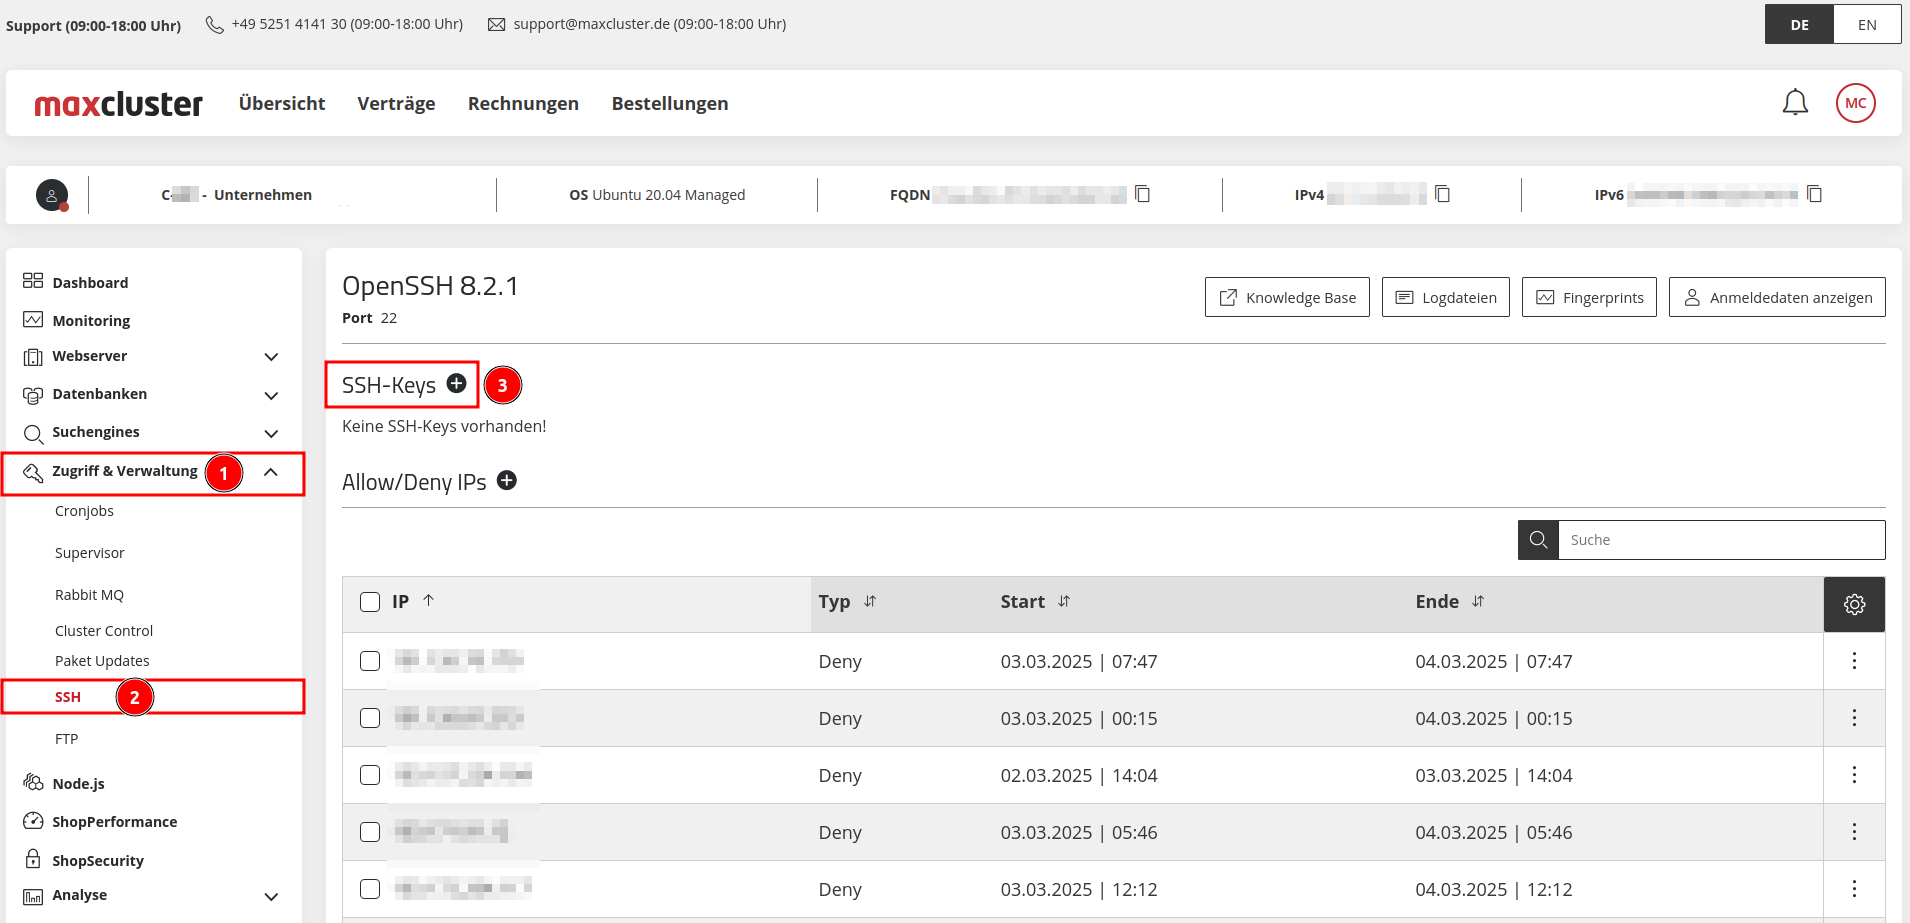Screen dimensions: 1910x923
Task: Sort table by IP column arrow
Action: [x=428, y=601]
